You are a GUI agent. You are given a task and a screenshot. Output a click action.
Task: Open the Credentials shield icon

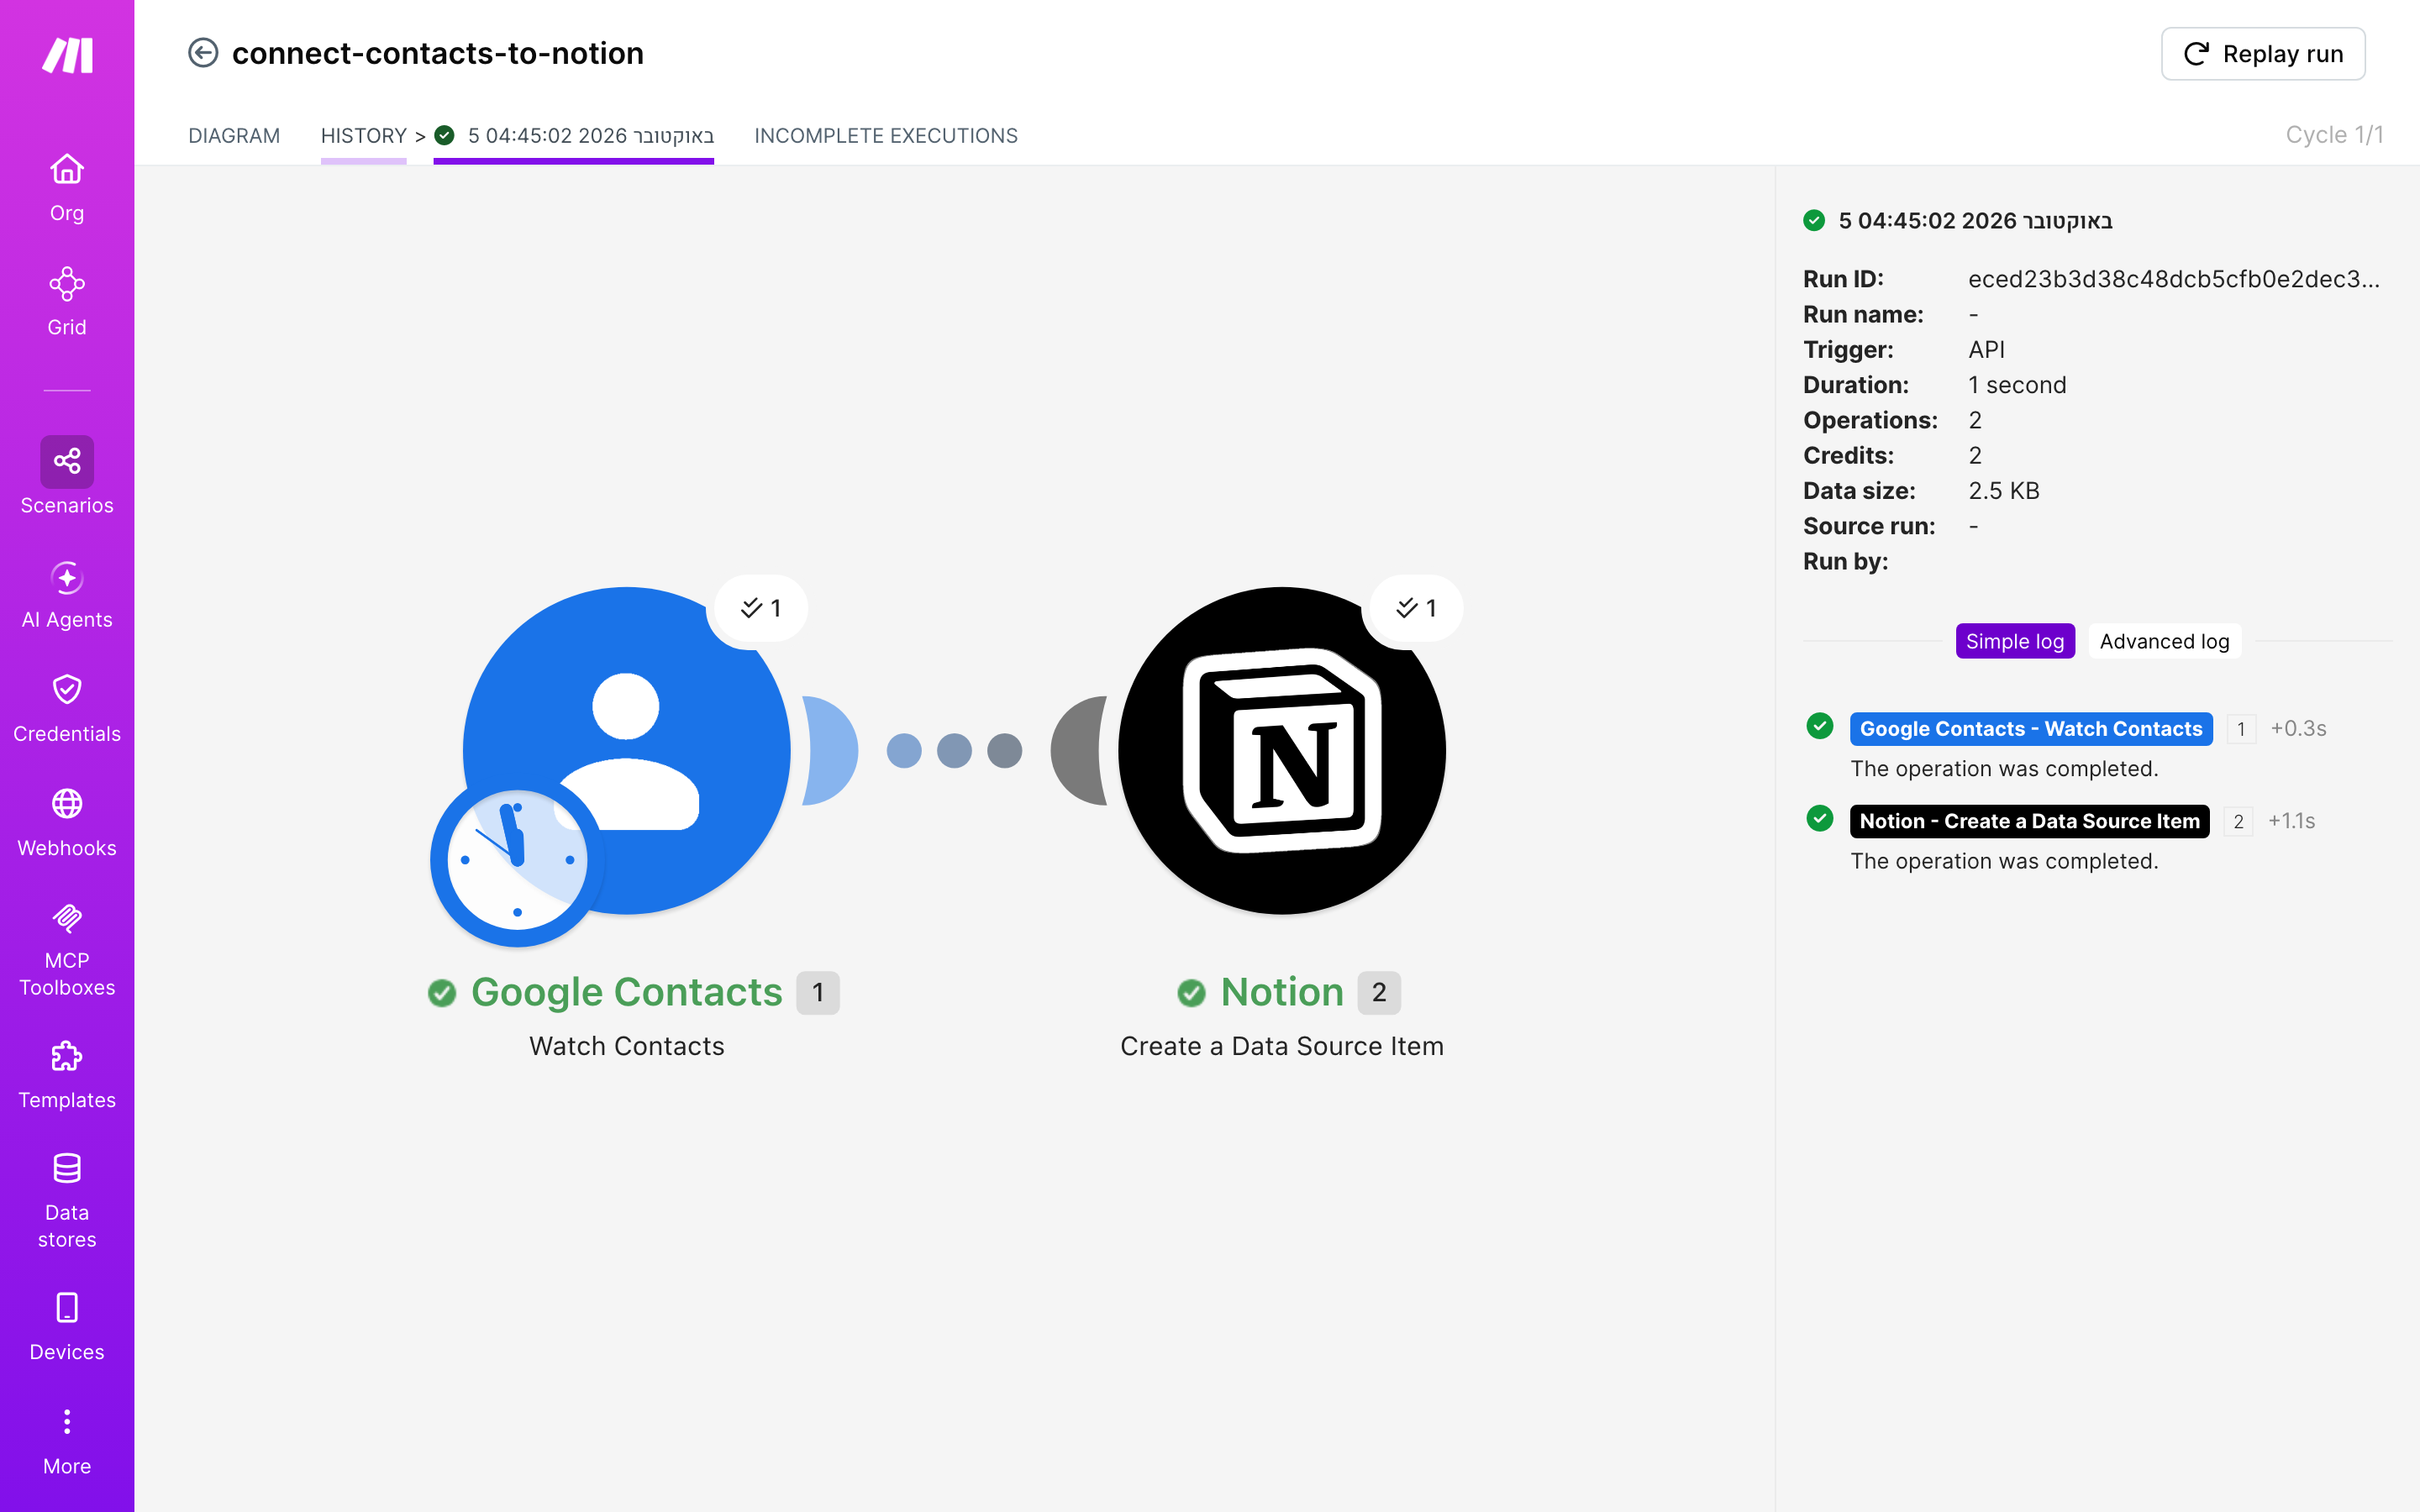[67, 690]
